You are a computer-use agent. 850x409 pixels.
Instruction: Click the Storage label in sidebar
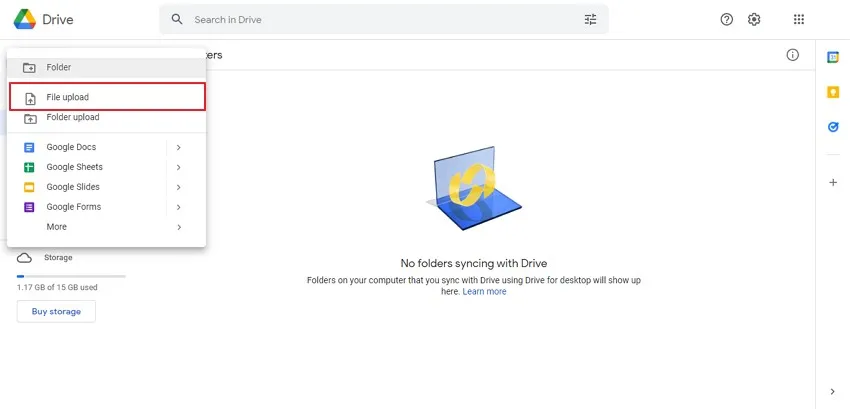(58, 258)
